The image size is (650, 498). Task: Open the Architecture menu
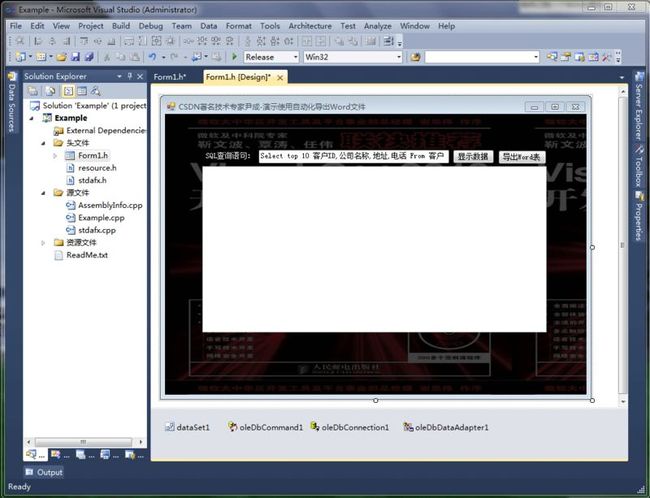coord(310,26)
